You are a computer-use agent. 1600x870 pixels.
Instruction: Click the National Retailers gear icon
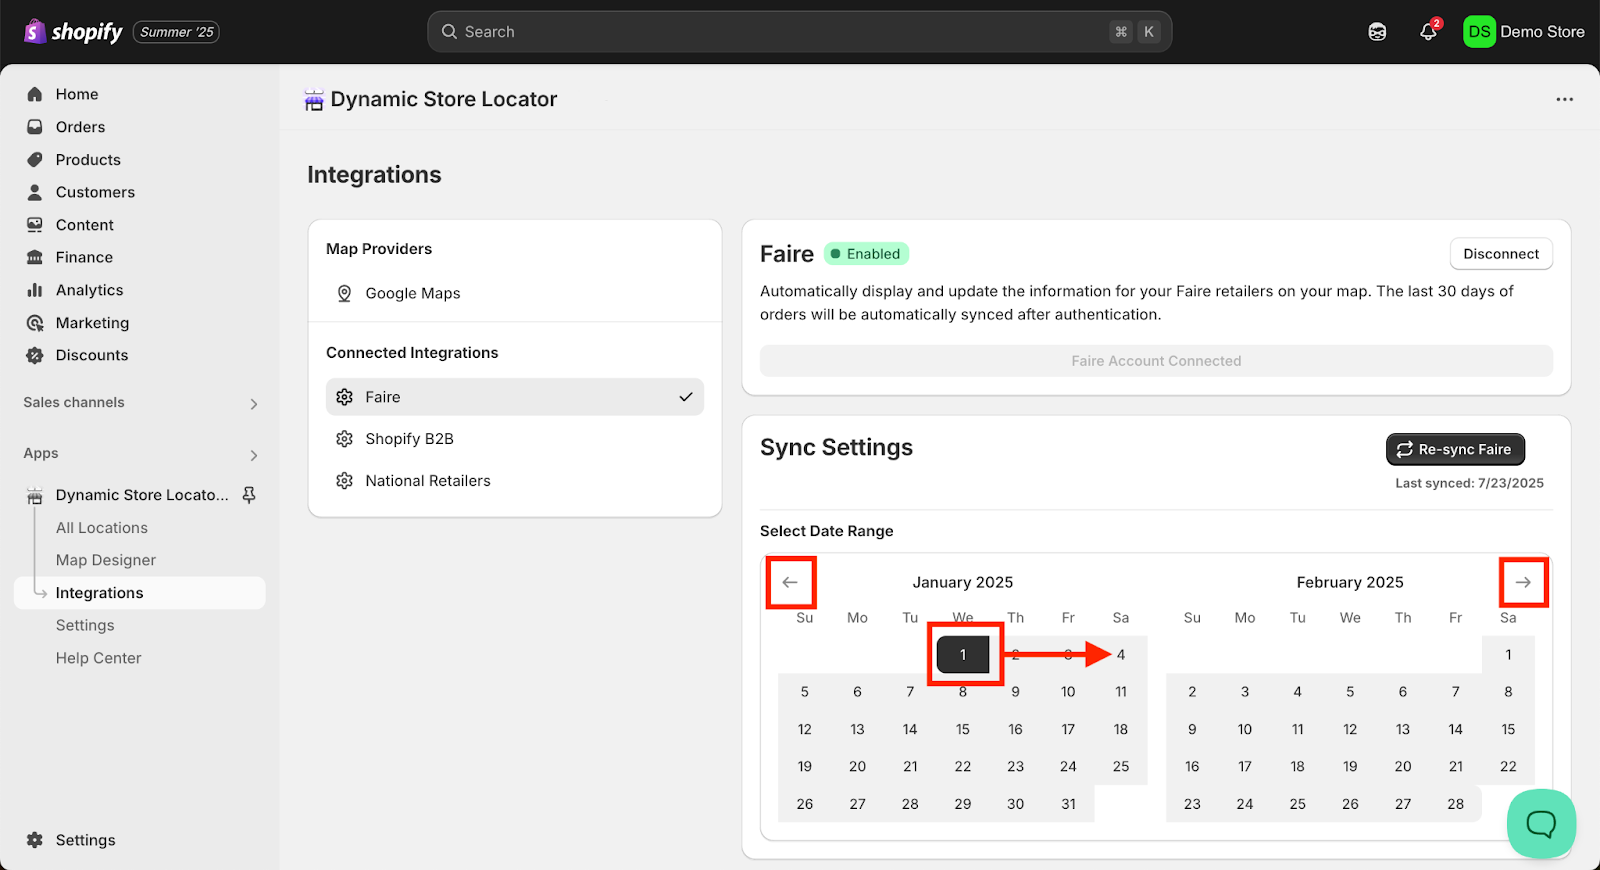tap(344, 481)
